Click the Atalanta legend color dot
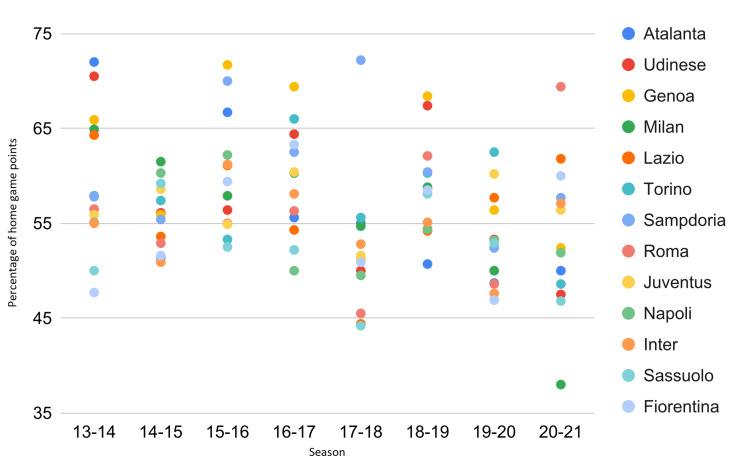Viewport: 750px width, 465px height. point(626,33)
